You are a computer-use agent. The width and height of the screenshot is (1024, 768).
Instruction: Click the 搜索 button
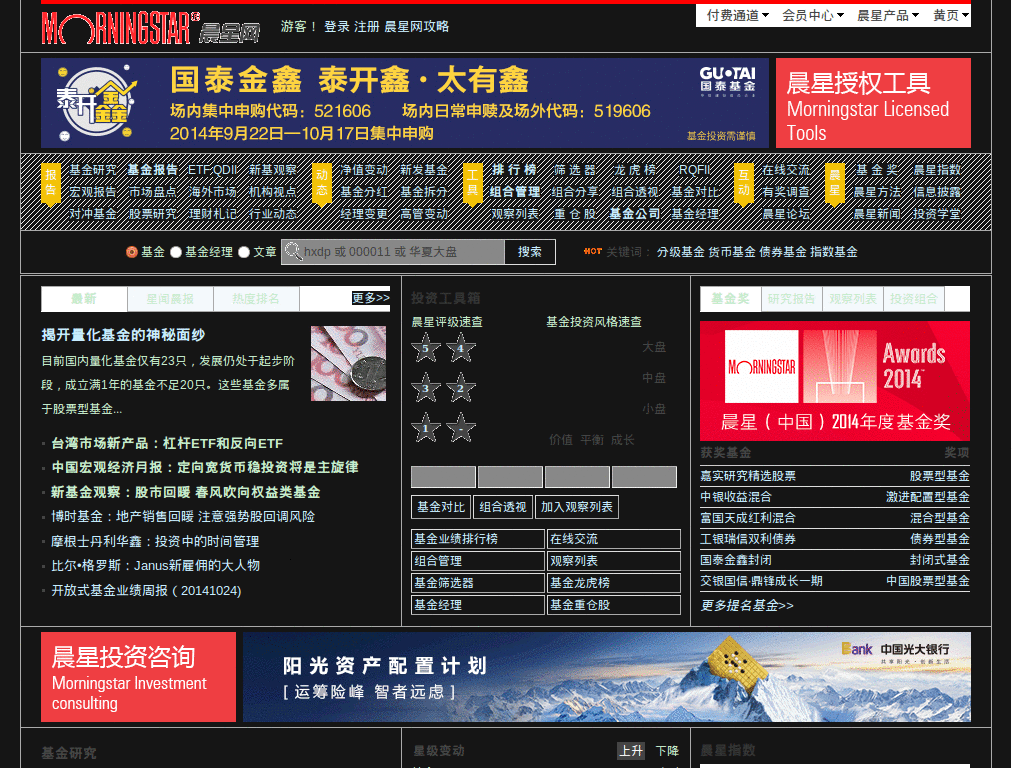click(x=530, y=252)
